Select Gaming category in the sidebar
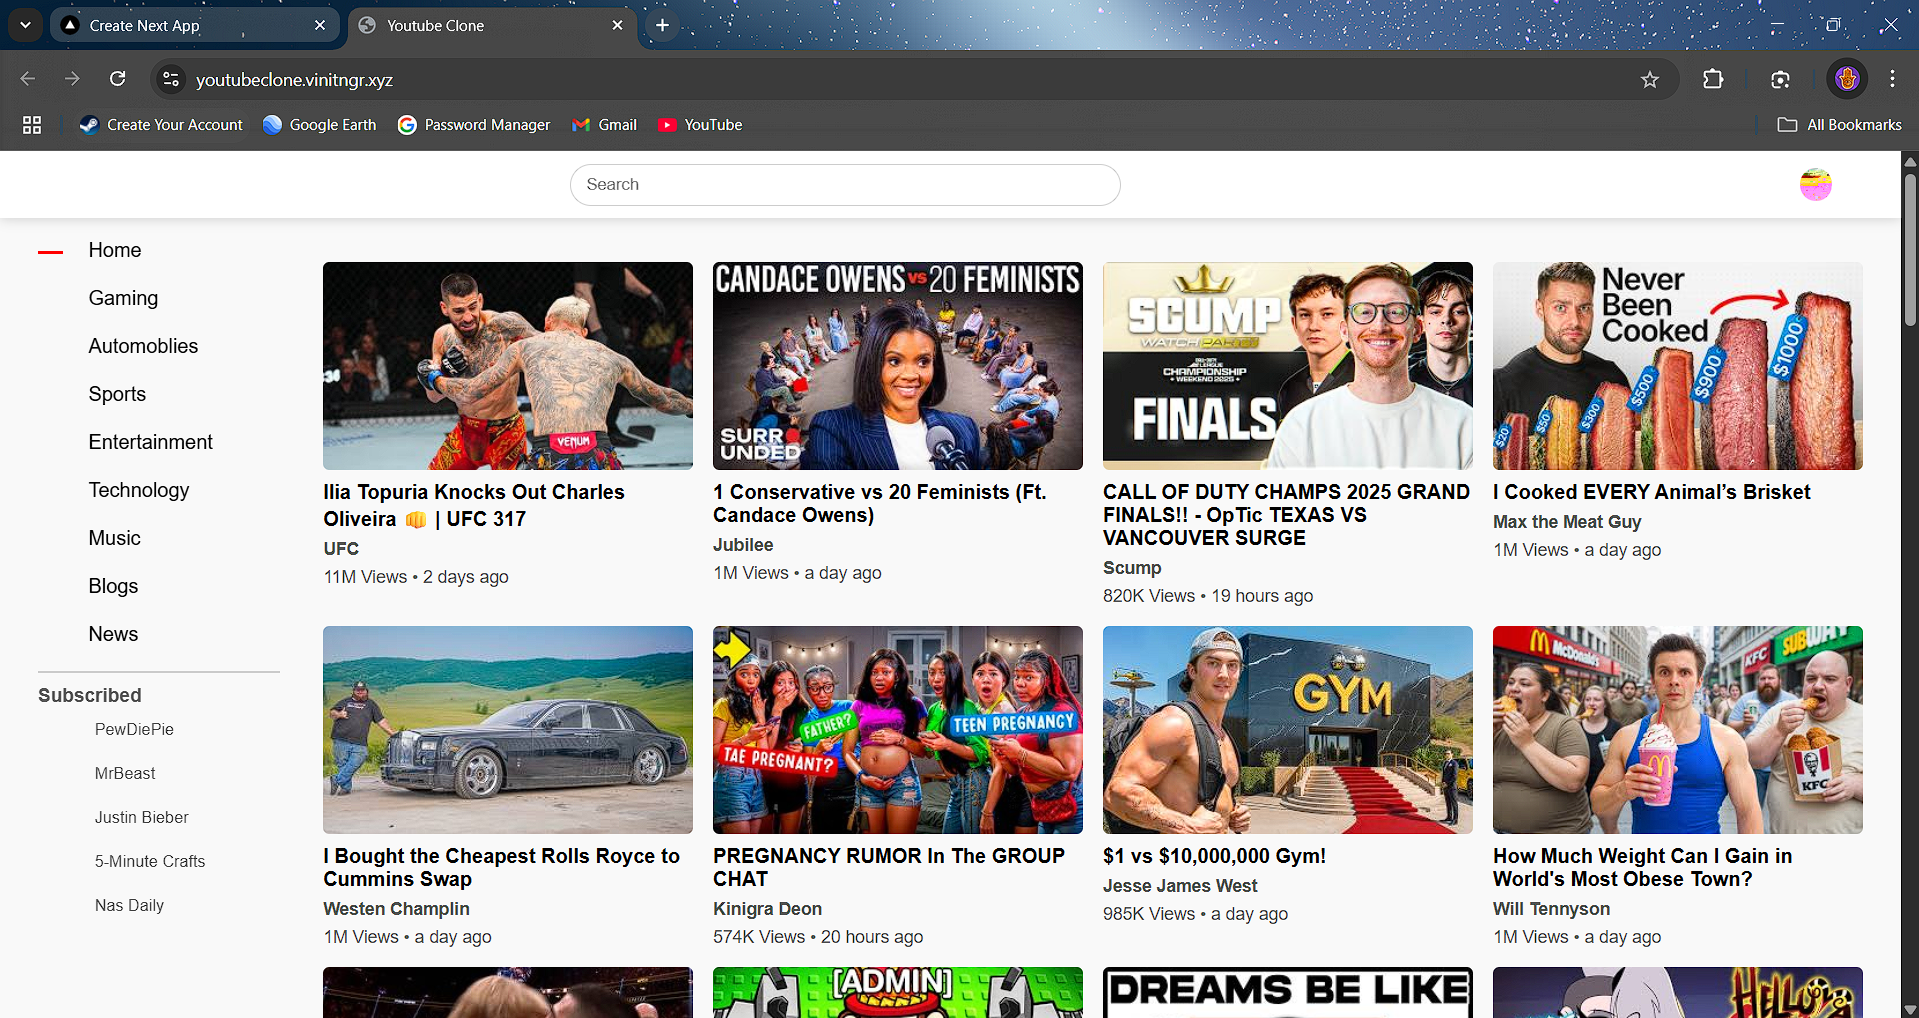The width and height of the screenshot is (1919, 1018). (x=123, y=298)
